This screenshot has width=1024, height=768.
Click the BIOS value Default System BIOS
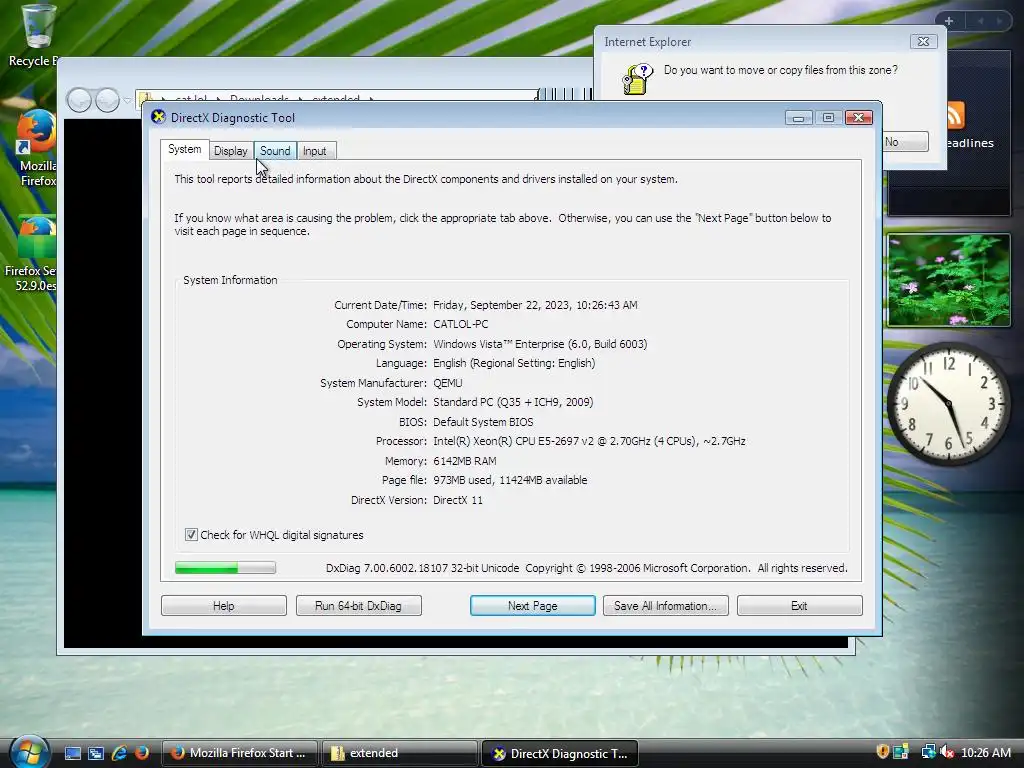[x=483, y=422]
